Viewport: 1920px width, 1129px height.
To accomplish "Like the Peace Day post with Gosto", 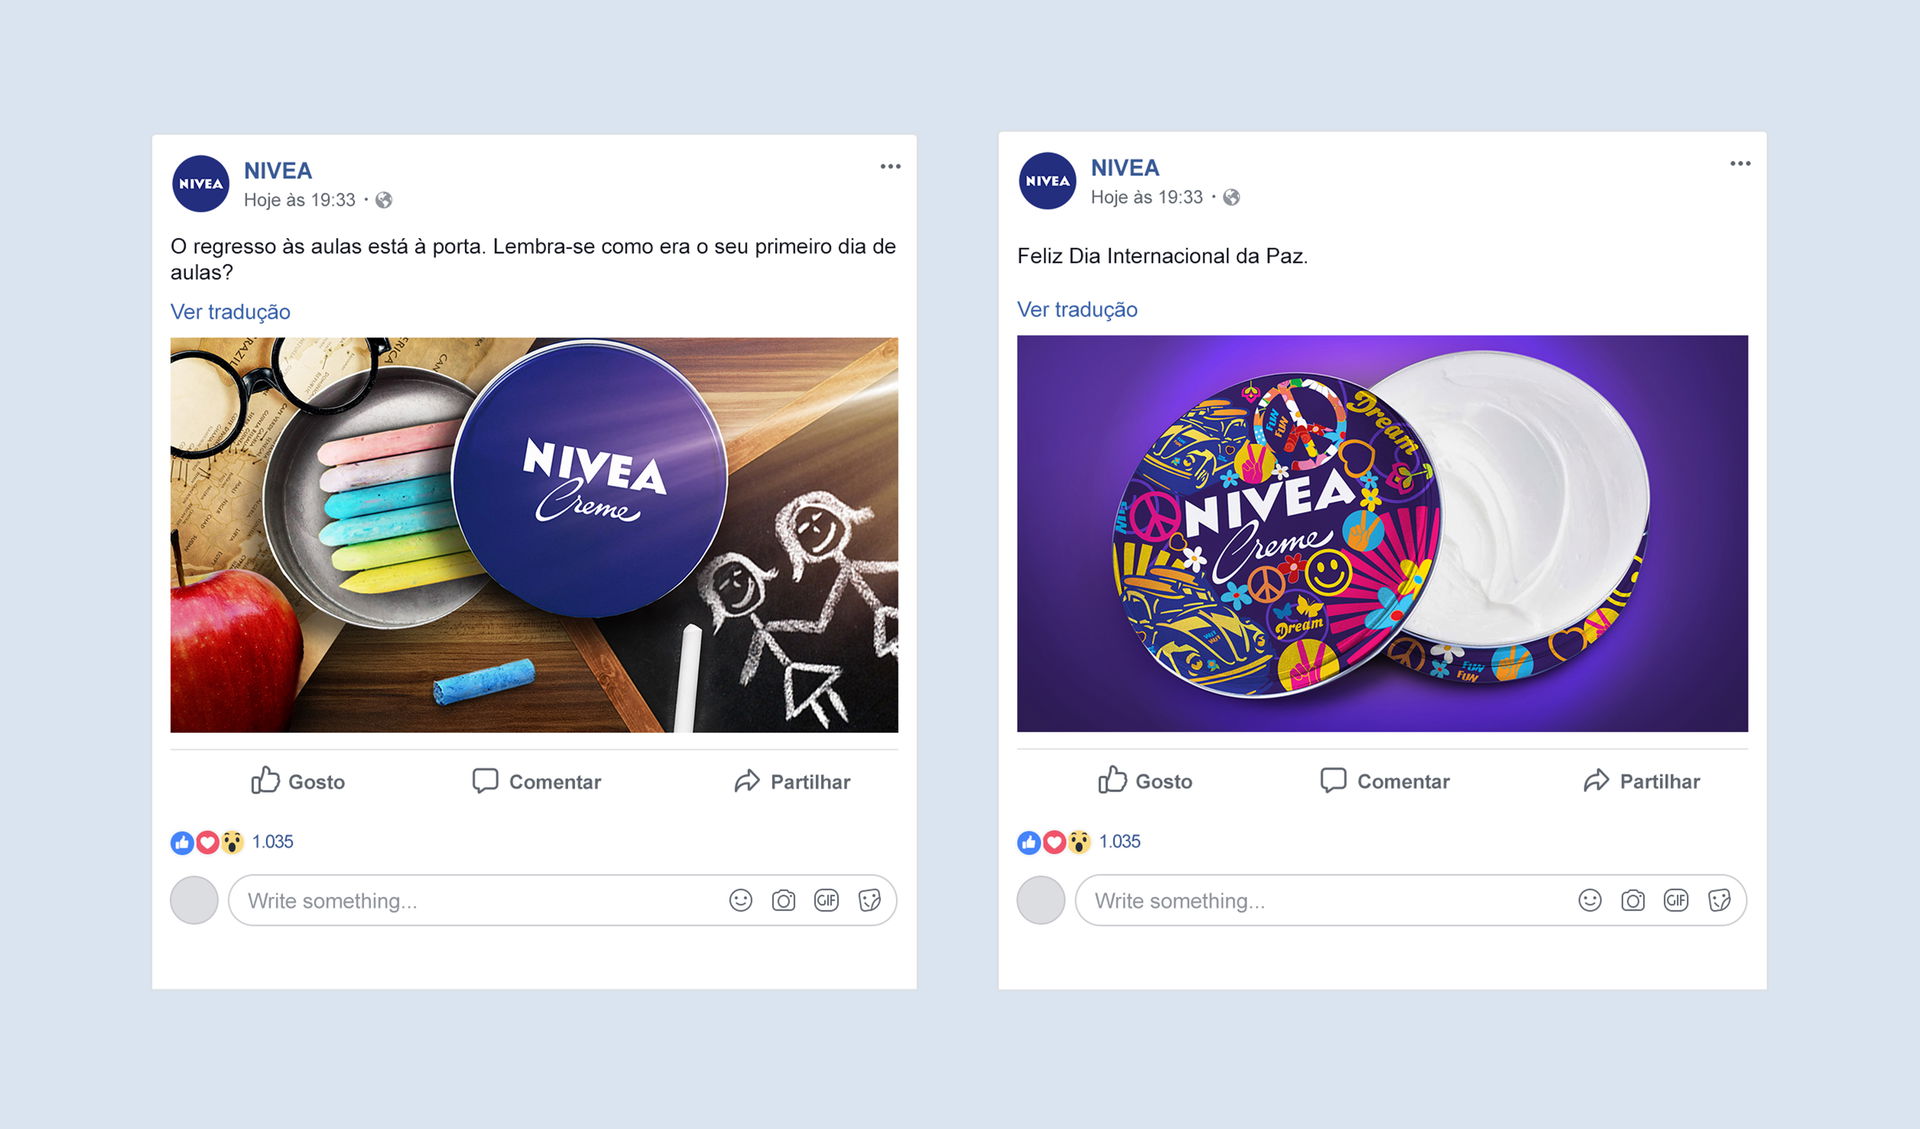I will pyautogui.click(x=1144, y=781).
